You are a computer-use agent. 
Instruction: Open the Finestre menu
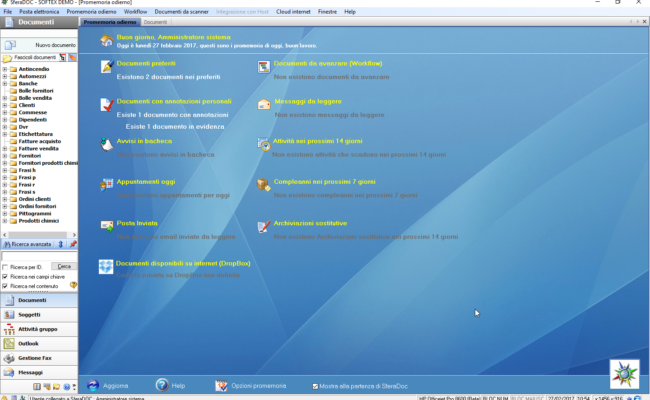(327, 12)
